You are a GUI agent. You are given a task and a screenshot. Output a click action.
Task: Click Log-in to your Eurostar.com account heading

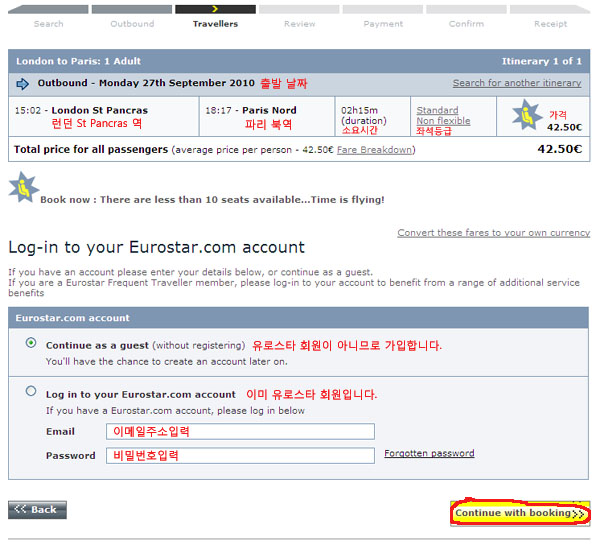tap(157, 247)
